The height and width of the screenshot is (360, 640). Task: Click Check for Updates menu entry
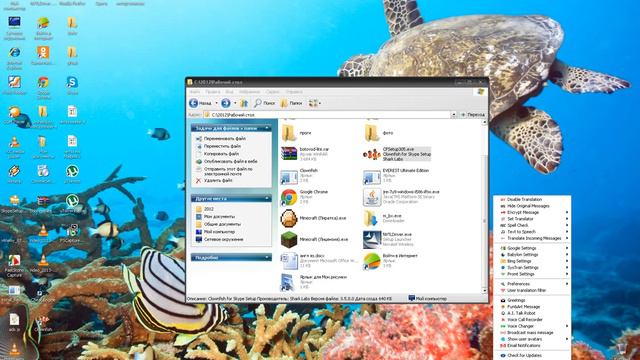(532, 356)
